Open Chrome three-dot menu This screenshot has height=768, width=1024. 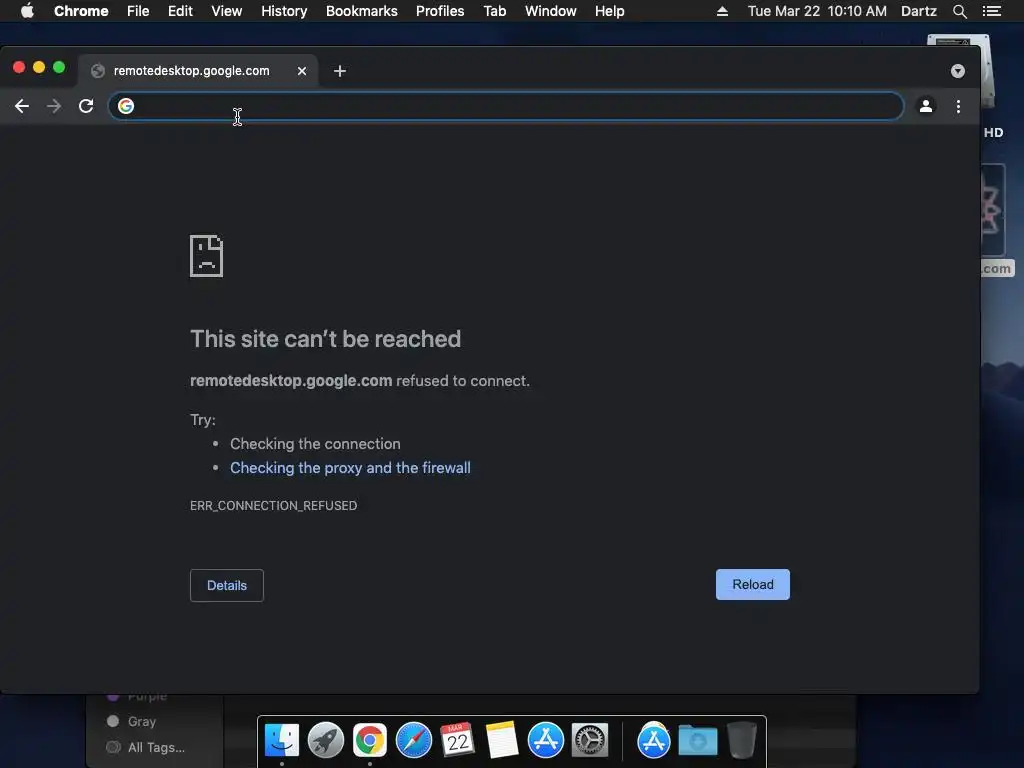point(958,106)
